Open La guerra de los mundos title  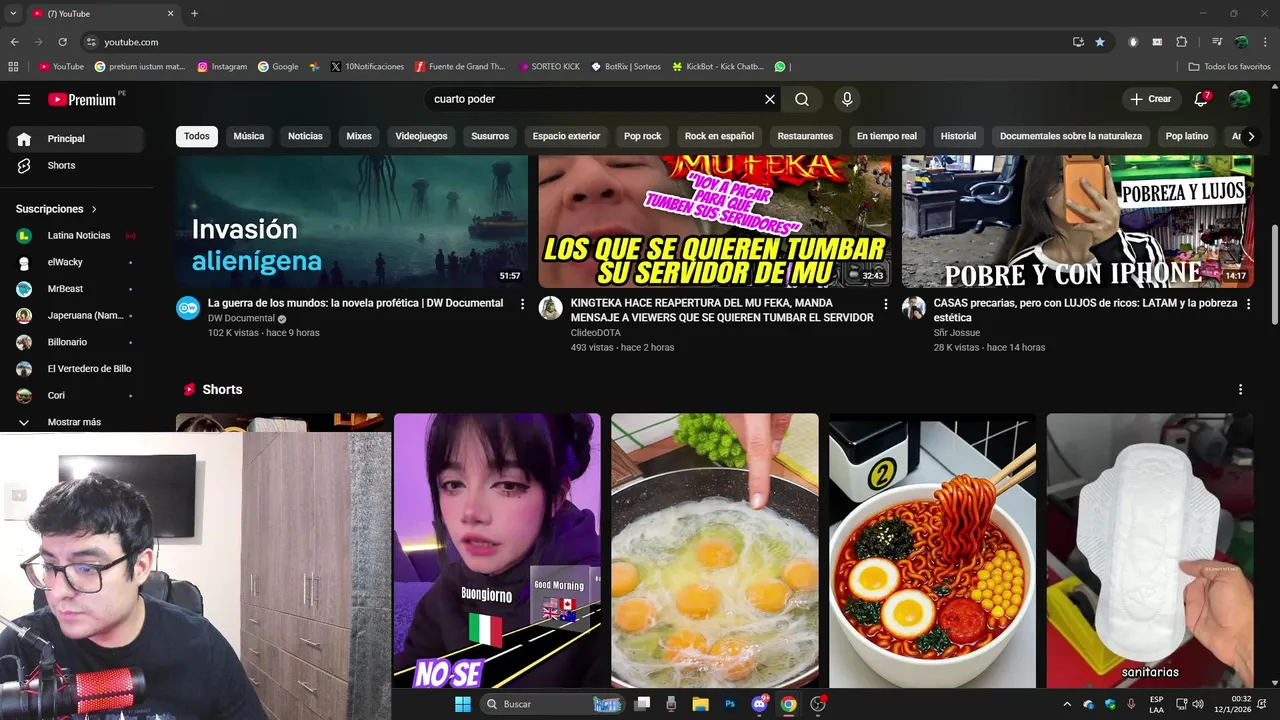355,303
